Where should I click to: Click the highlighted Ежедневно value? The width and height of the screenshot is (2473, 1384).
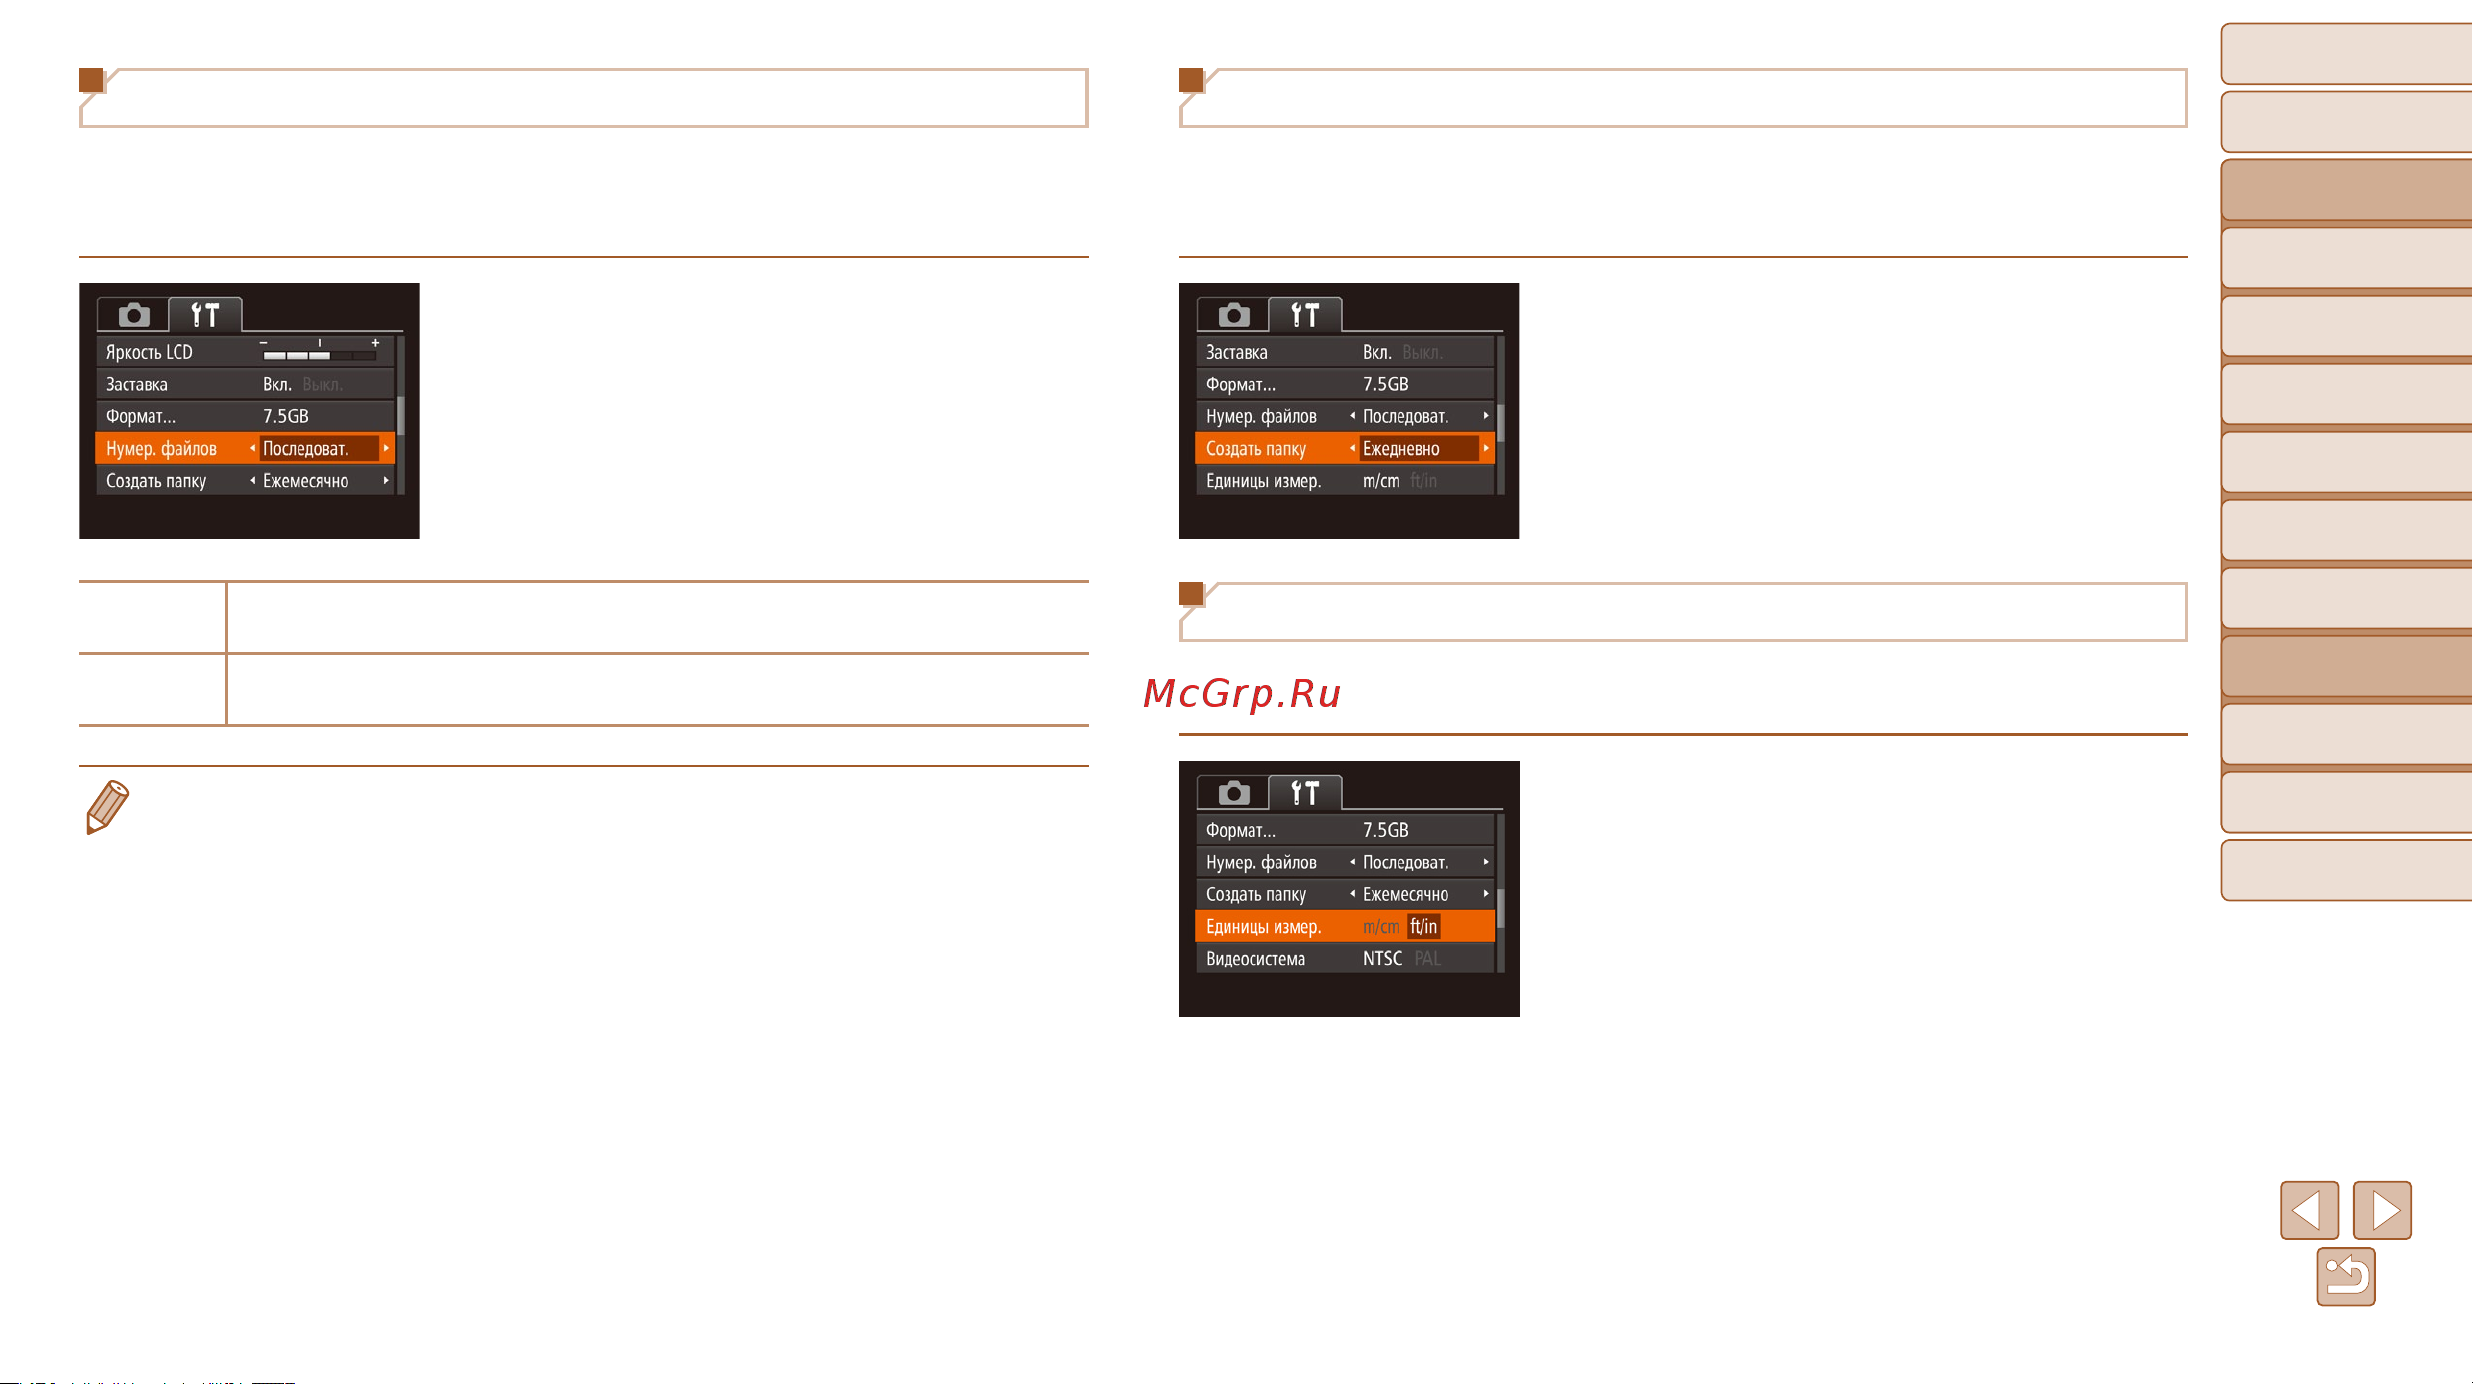click(1419, 448)
